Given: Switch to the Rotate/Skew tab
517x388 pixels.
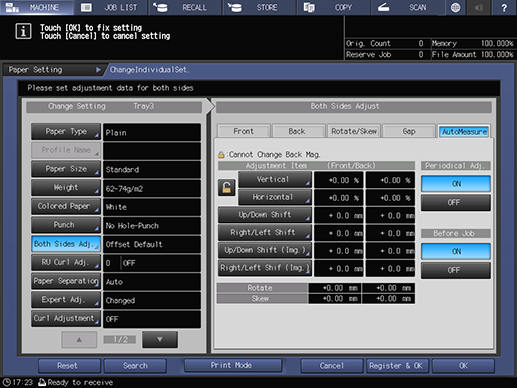Looking at the screenshot, I should tap(354, 131).
